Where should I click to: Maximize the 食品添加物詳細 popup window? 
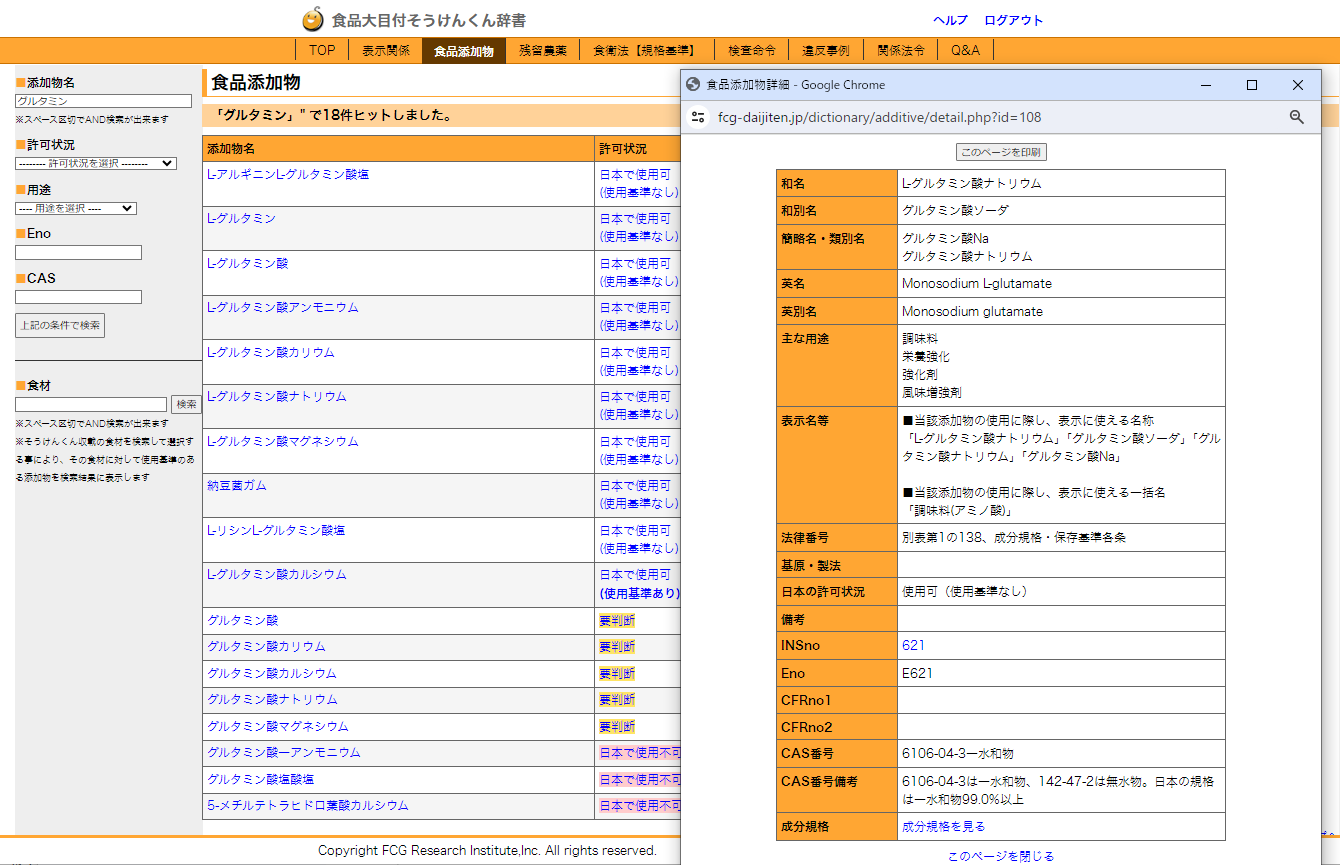[1251, 85]
